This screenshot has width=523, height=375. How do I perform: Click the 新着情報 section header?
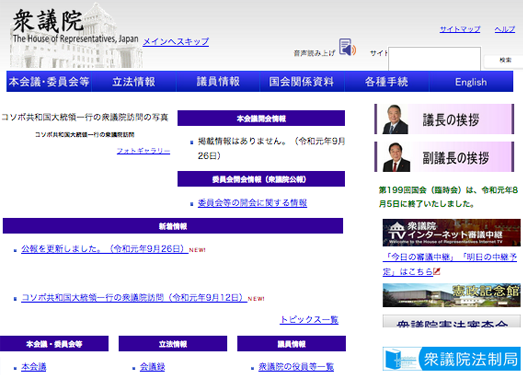click(173, 226)
